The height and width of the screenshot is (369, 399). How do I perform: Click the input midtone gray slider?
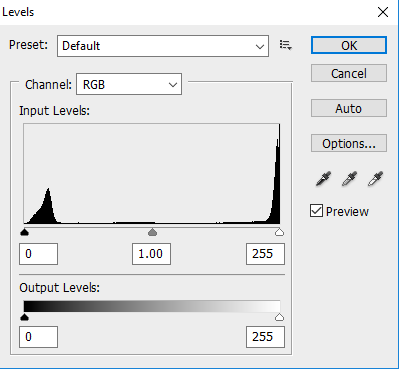(x=152, y=232)
